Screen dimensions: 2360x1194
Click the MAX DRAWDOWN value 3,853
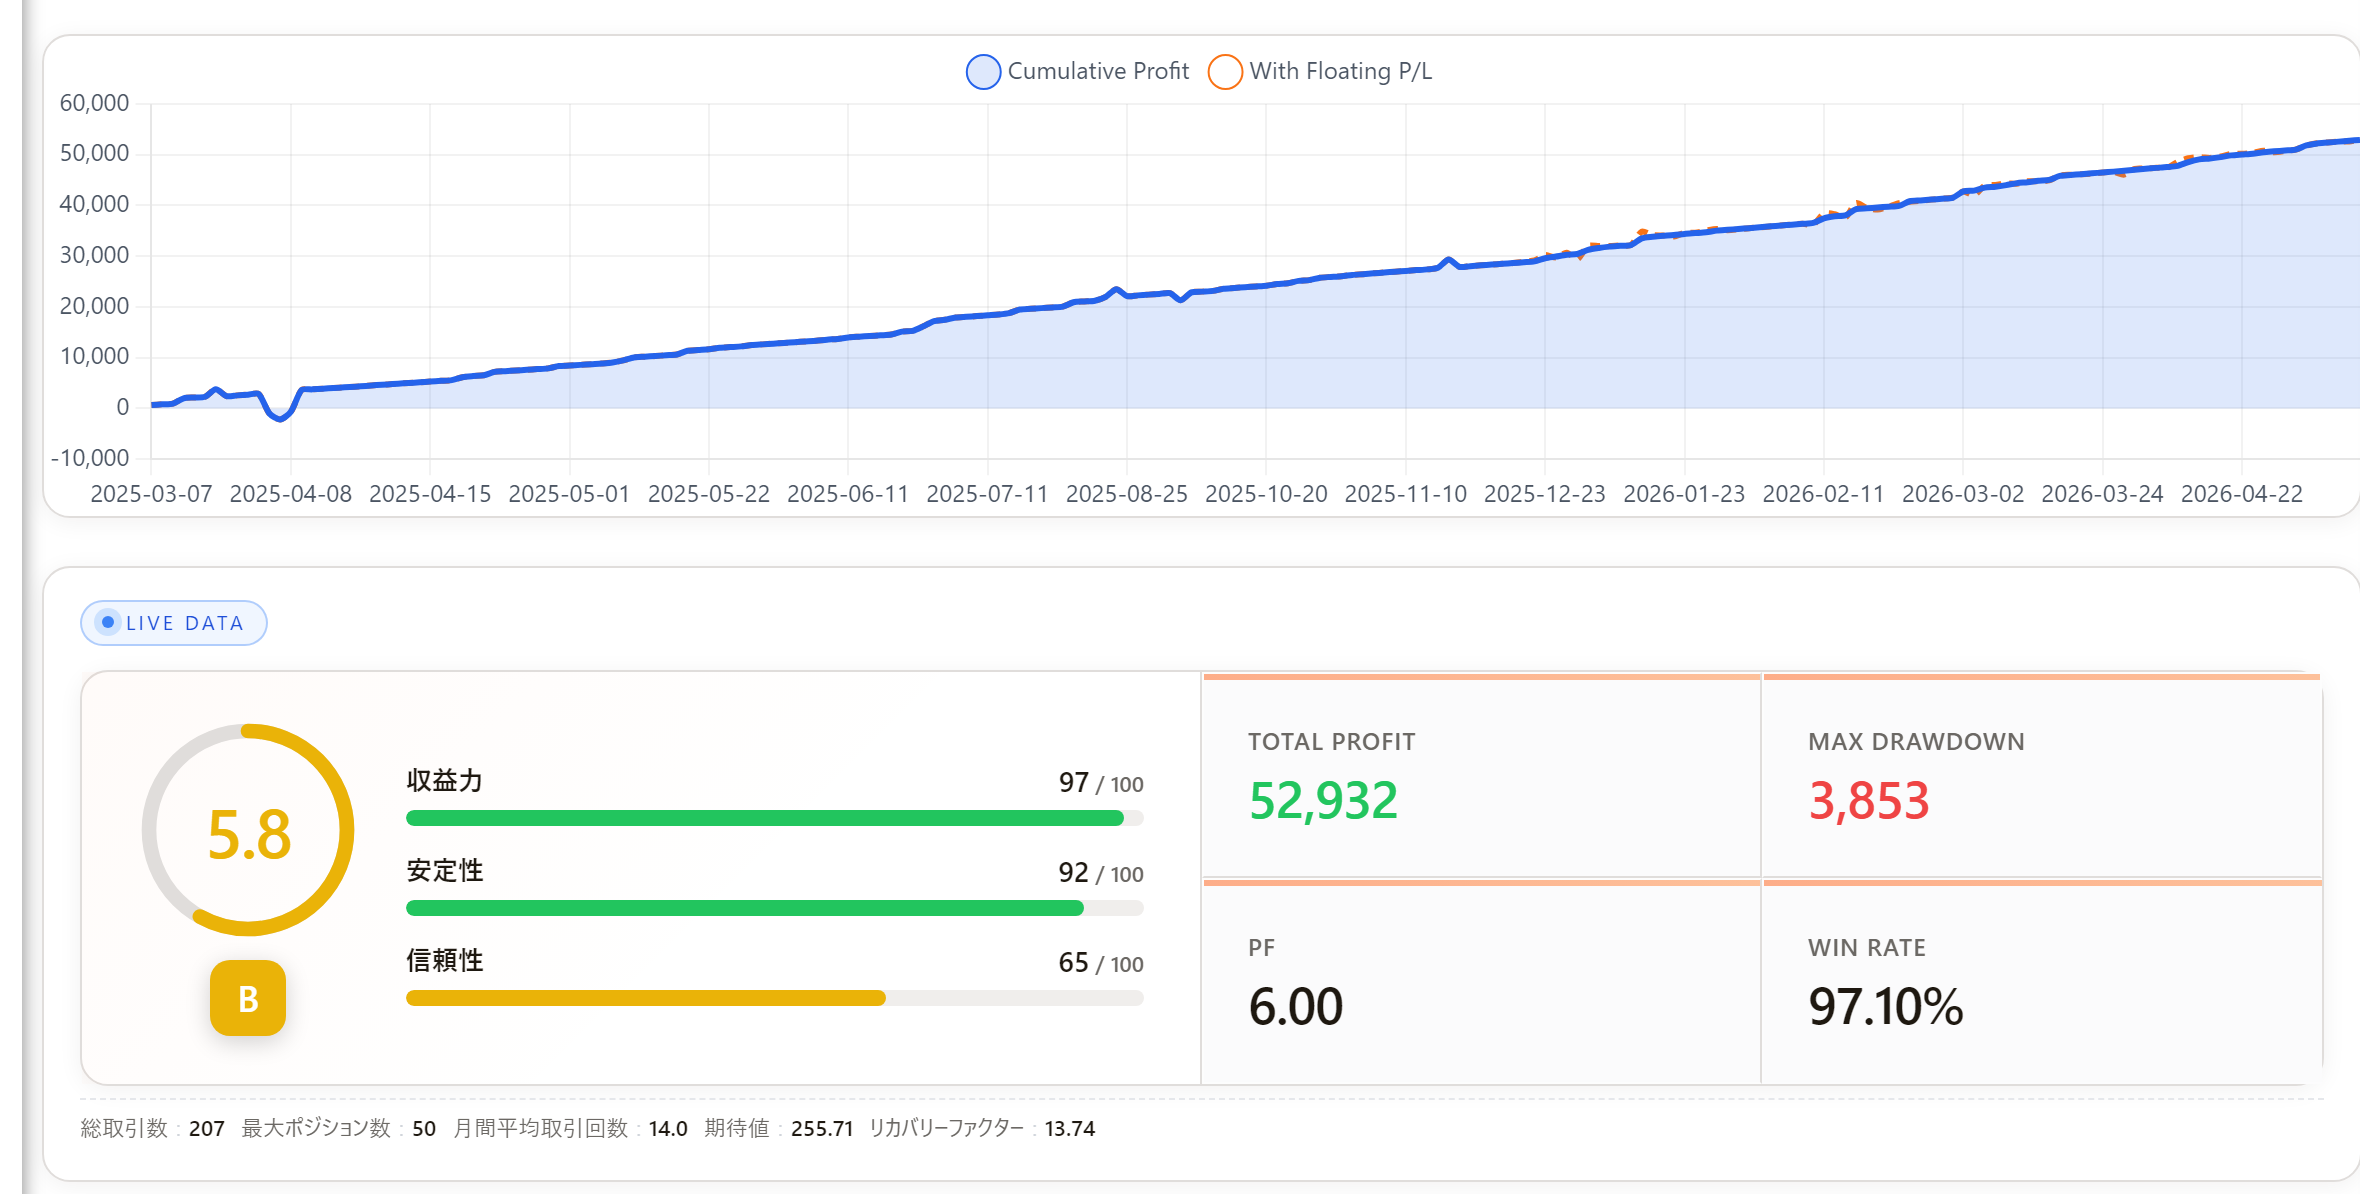tap(1869, 801)
